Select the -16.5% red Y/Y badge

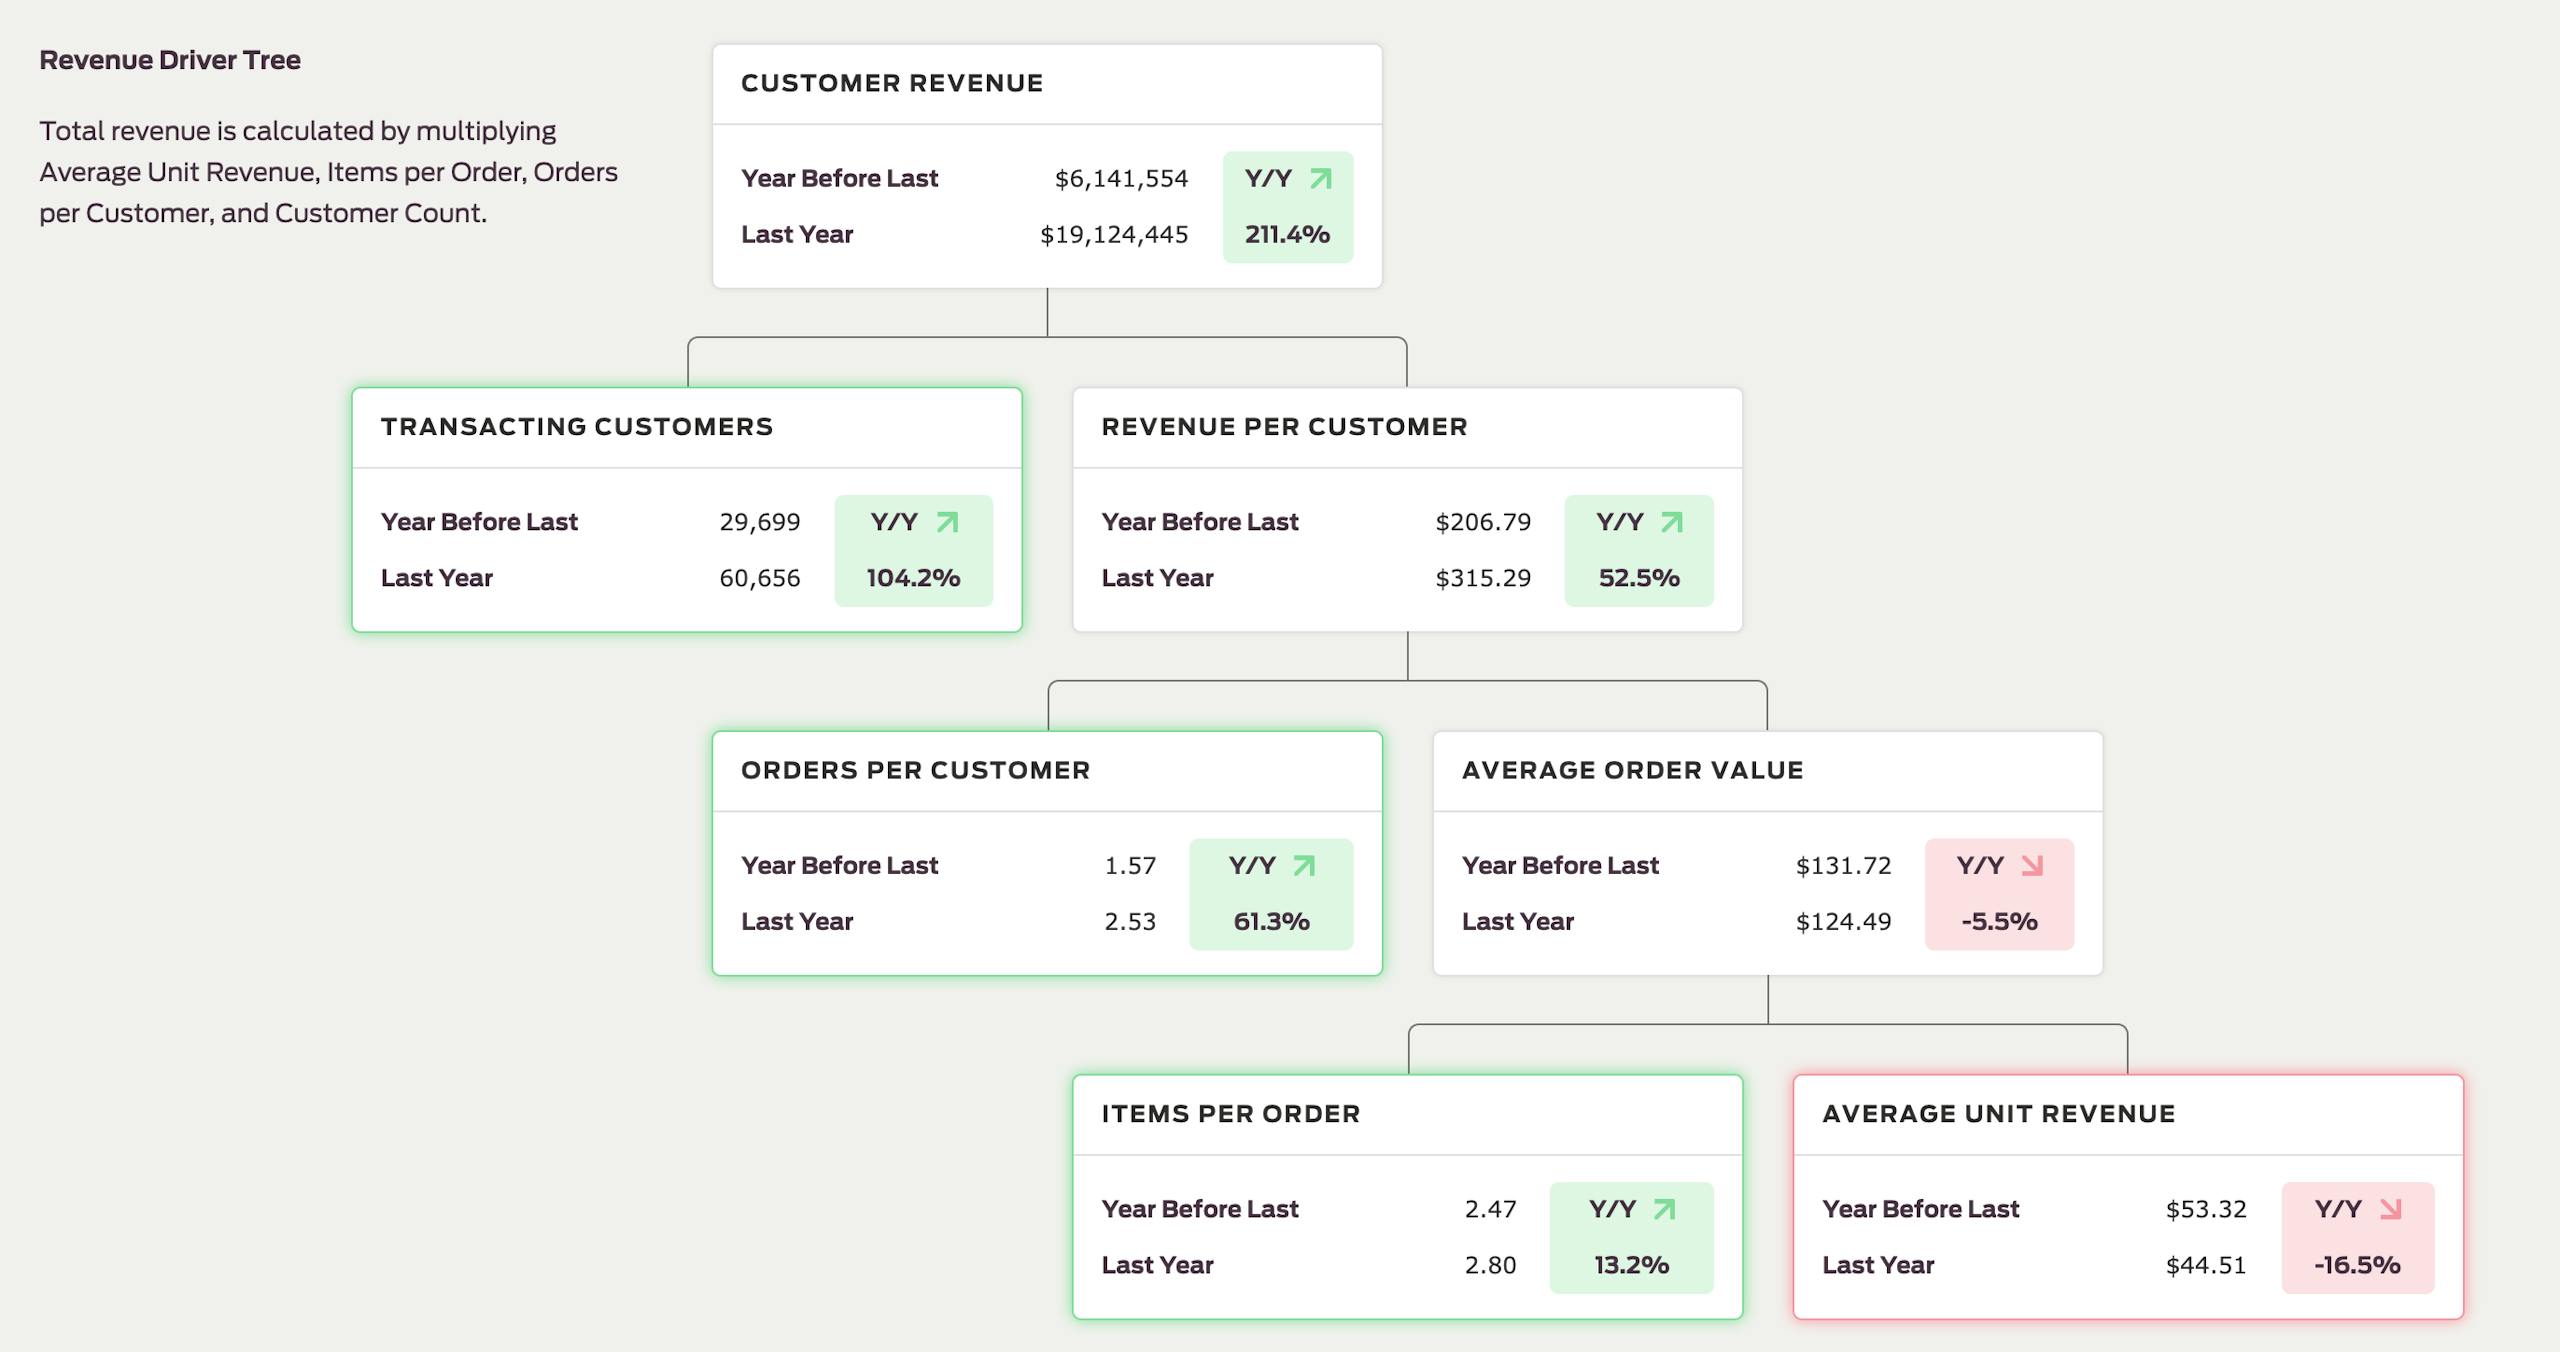click(x=2357, y=1265)
